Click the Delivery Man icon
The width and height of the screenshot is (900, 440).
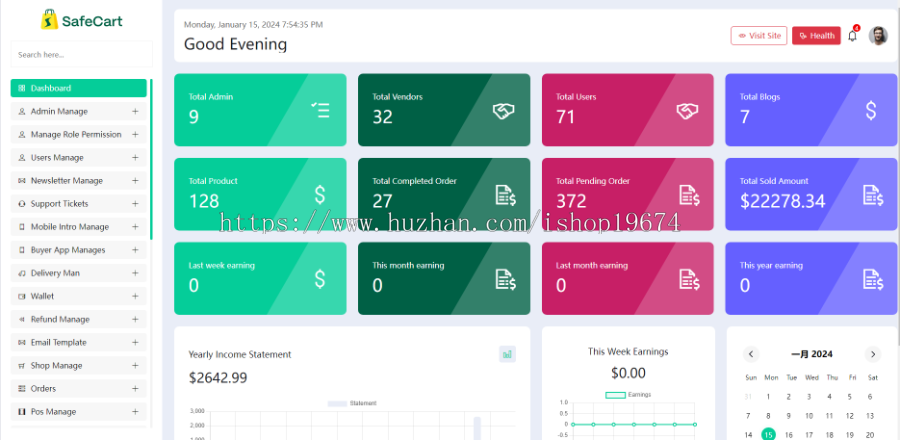click(x=22, y=273)
